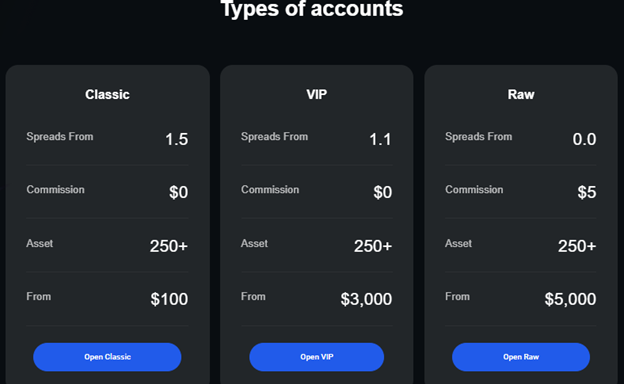
Task: Click the Open VIP button
Action: click(316, 357)
